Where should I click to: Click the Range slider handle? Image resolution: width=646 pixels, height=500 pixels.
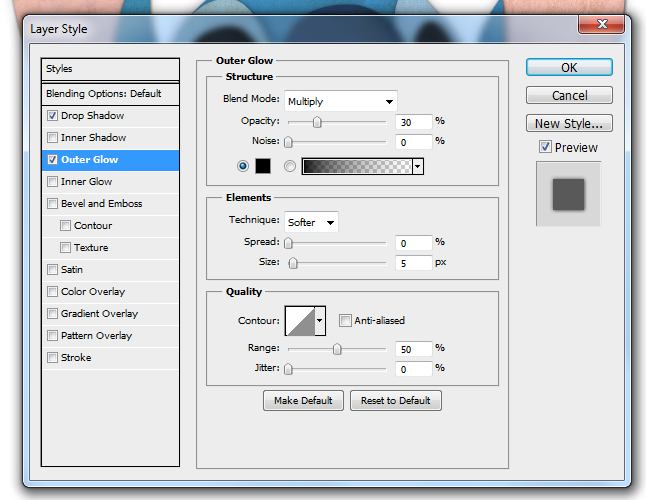(x=337, y=349)
